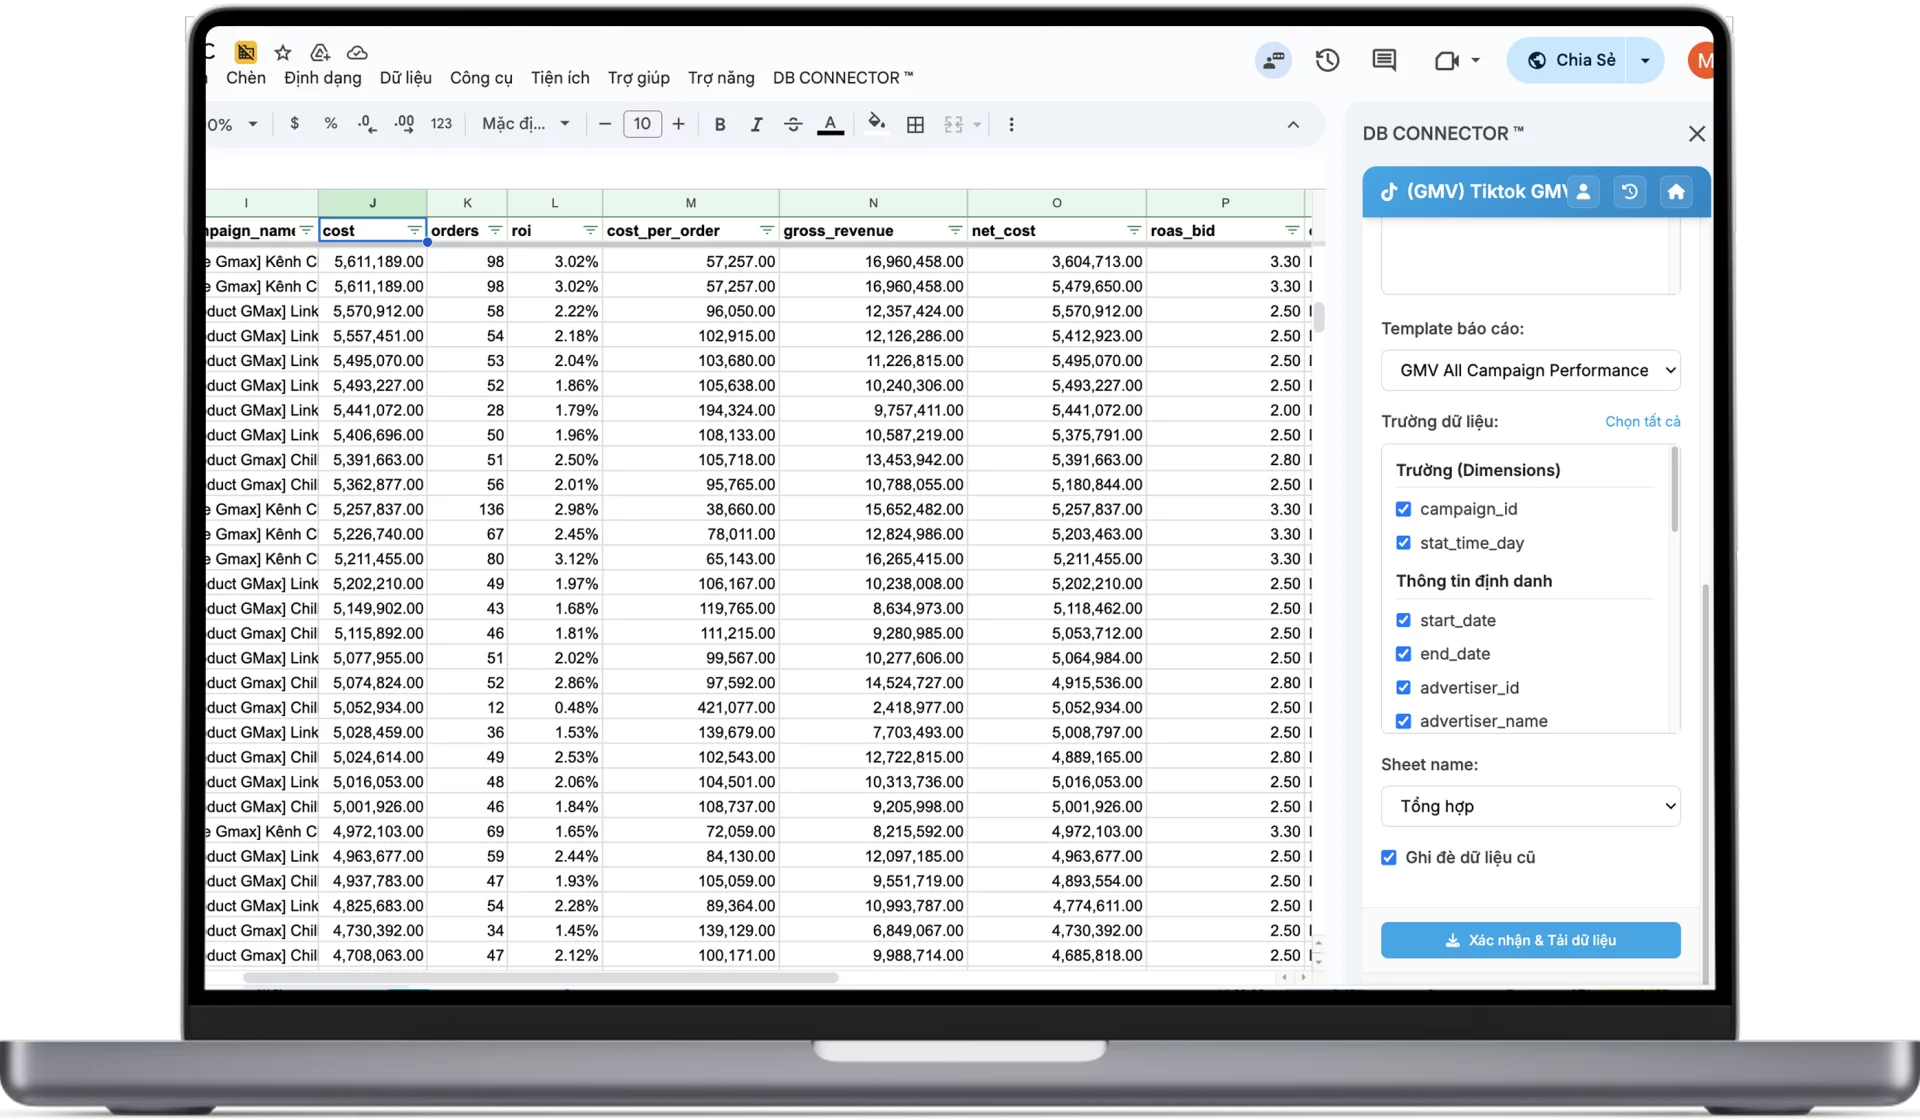This screenshot has width=1920, height=1120.
Task: Decrease decimal places icon
Action: (367, 124)
